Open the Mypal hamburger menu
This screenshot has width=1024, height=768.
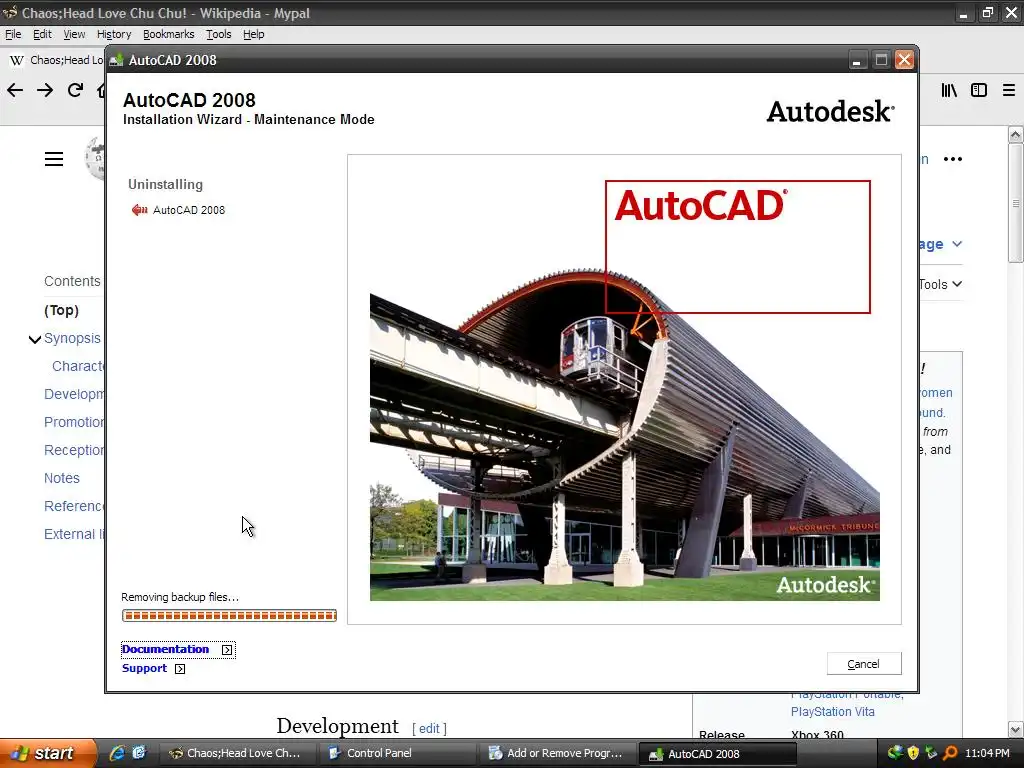[1009, 90]
